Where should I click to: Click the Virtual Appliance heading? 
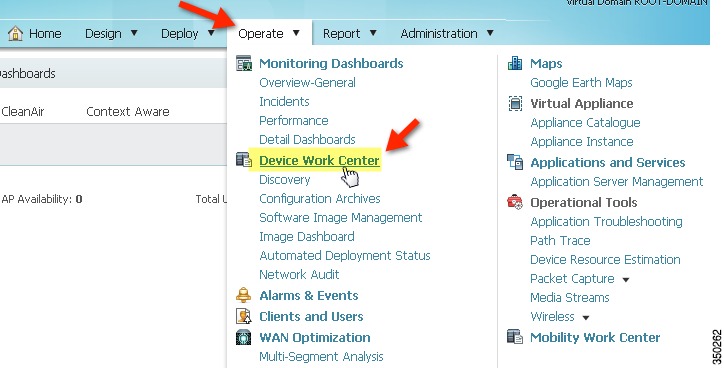point(581,103)
